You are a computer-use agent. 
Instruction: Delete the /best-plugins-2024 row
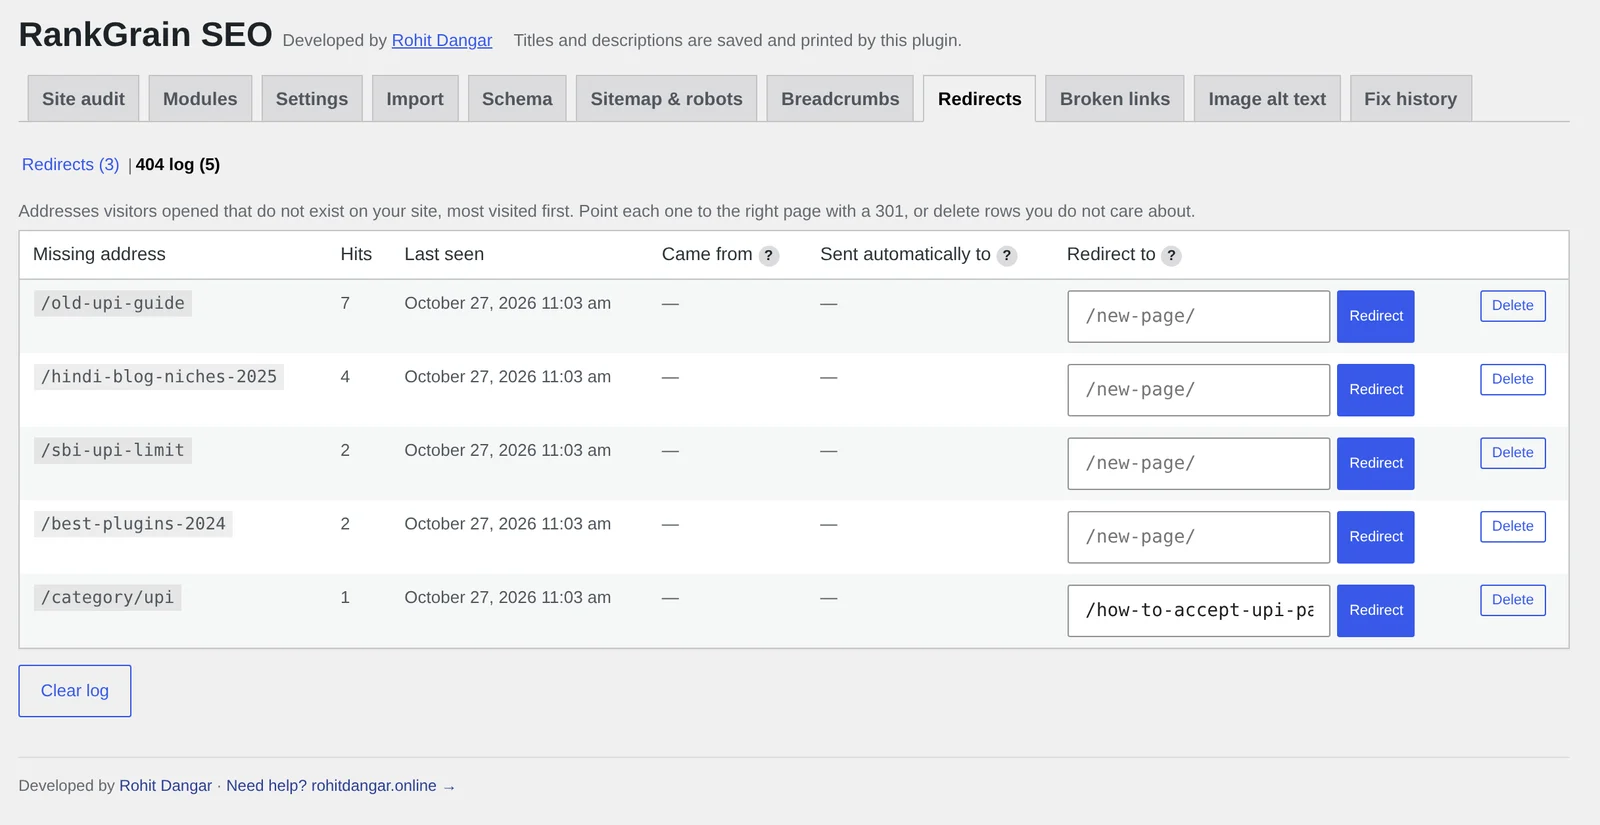click(1513, 527)
